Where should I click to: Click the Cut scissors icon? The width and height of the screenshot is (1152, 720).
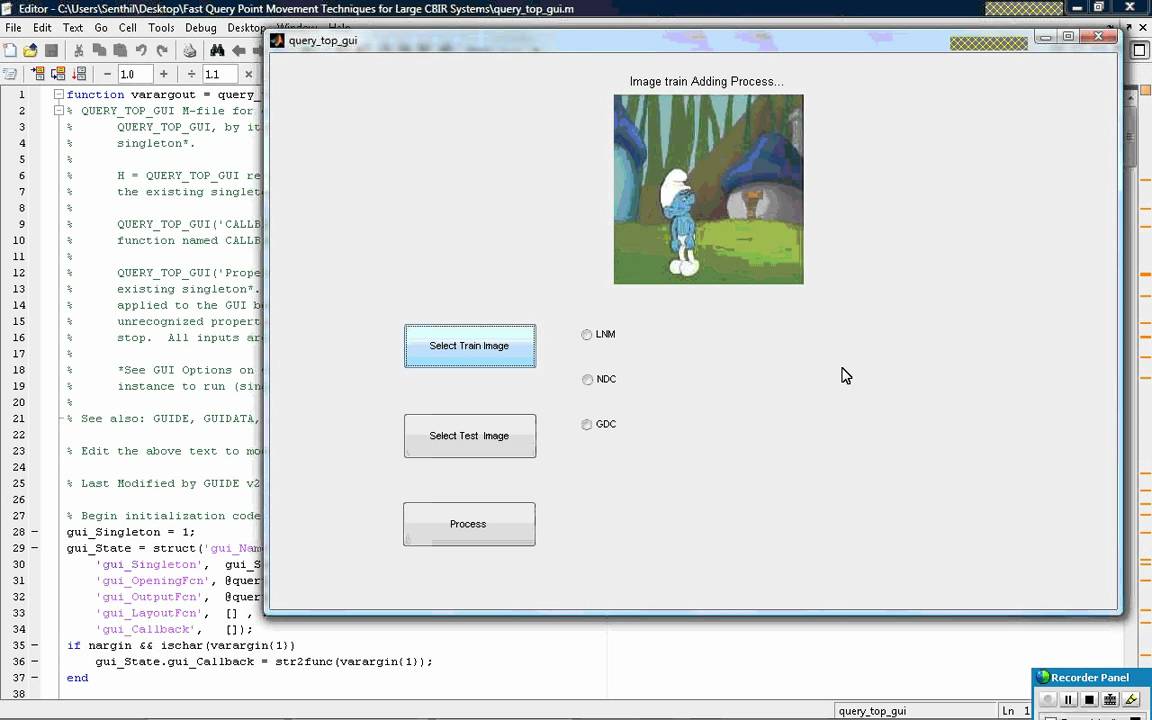click(x=79, y=50)
